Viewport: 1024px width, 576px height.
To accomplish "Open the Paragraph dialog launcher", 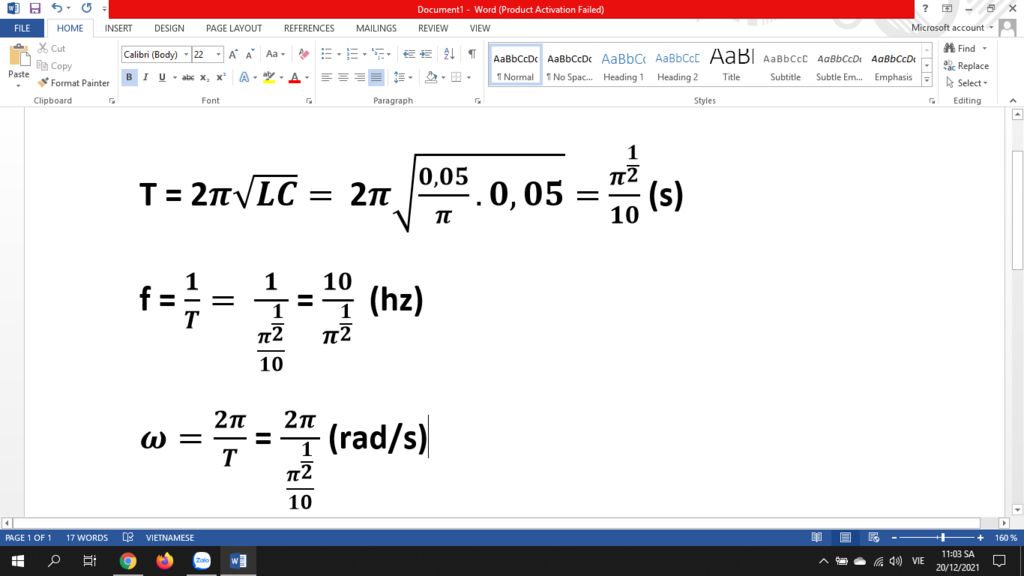I will click(x=477, y=101).
